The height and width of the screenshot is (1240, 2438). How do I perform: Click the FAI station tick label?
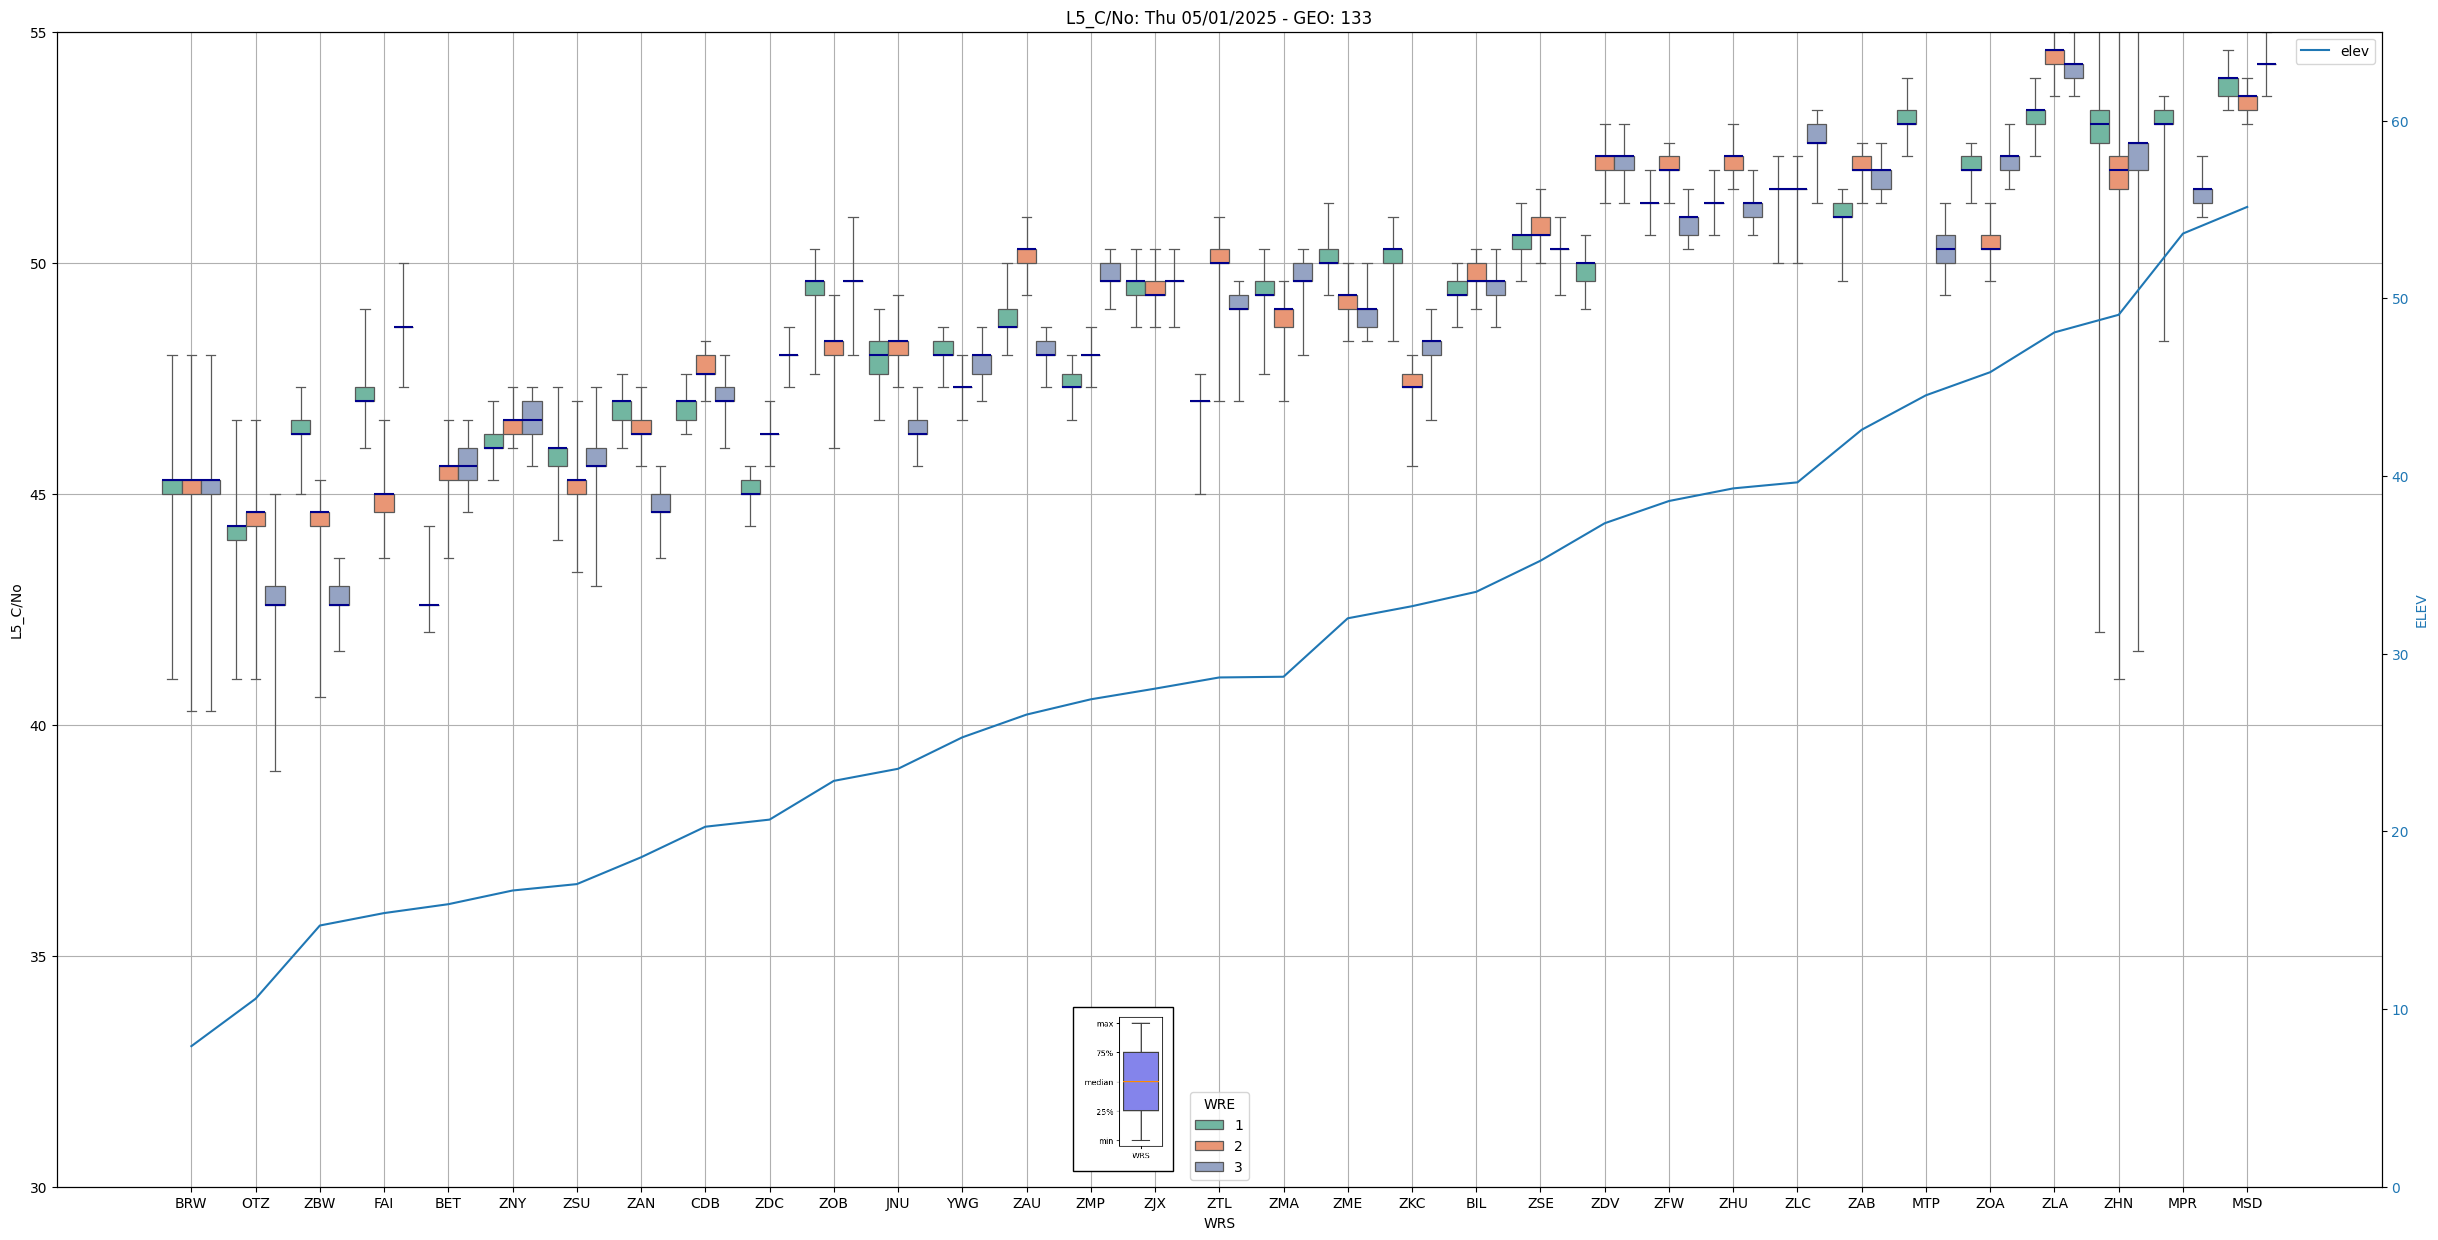(x=384, y=1203)
